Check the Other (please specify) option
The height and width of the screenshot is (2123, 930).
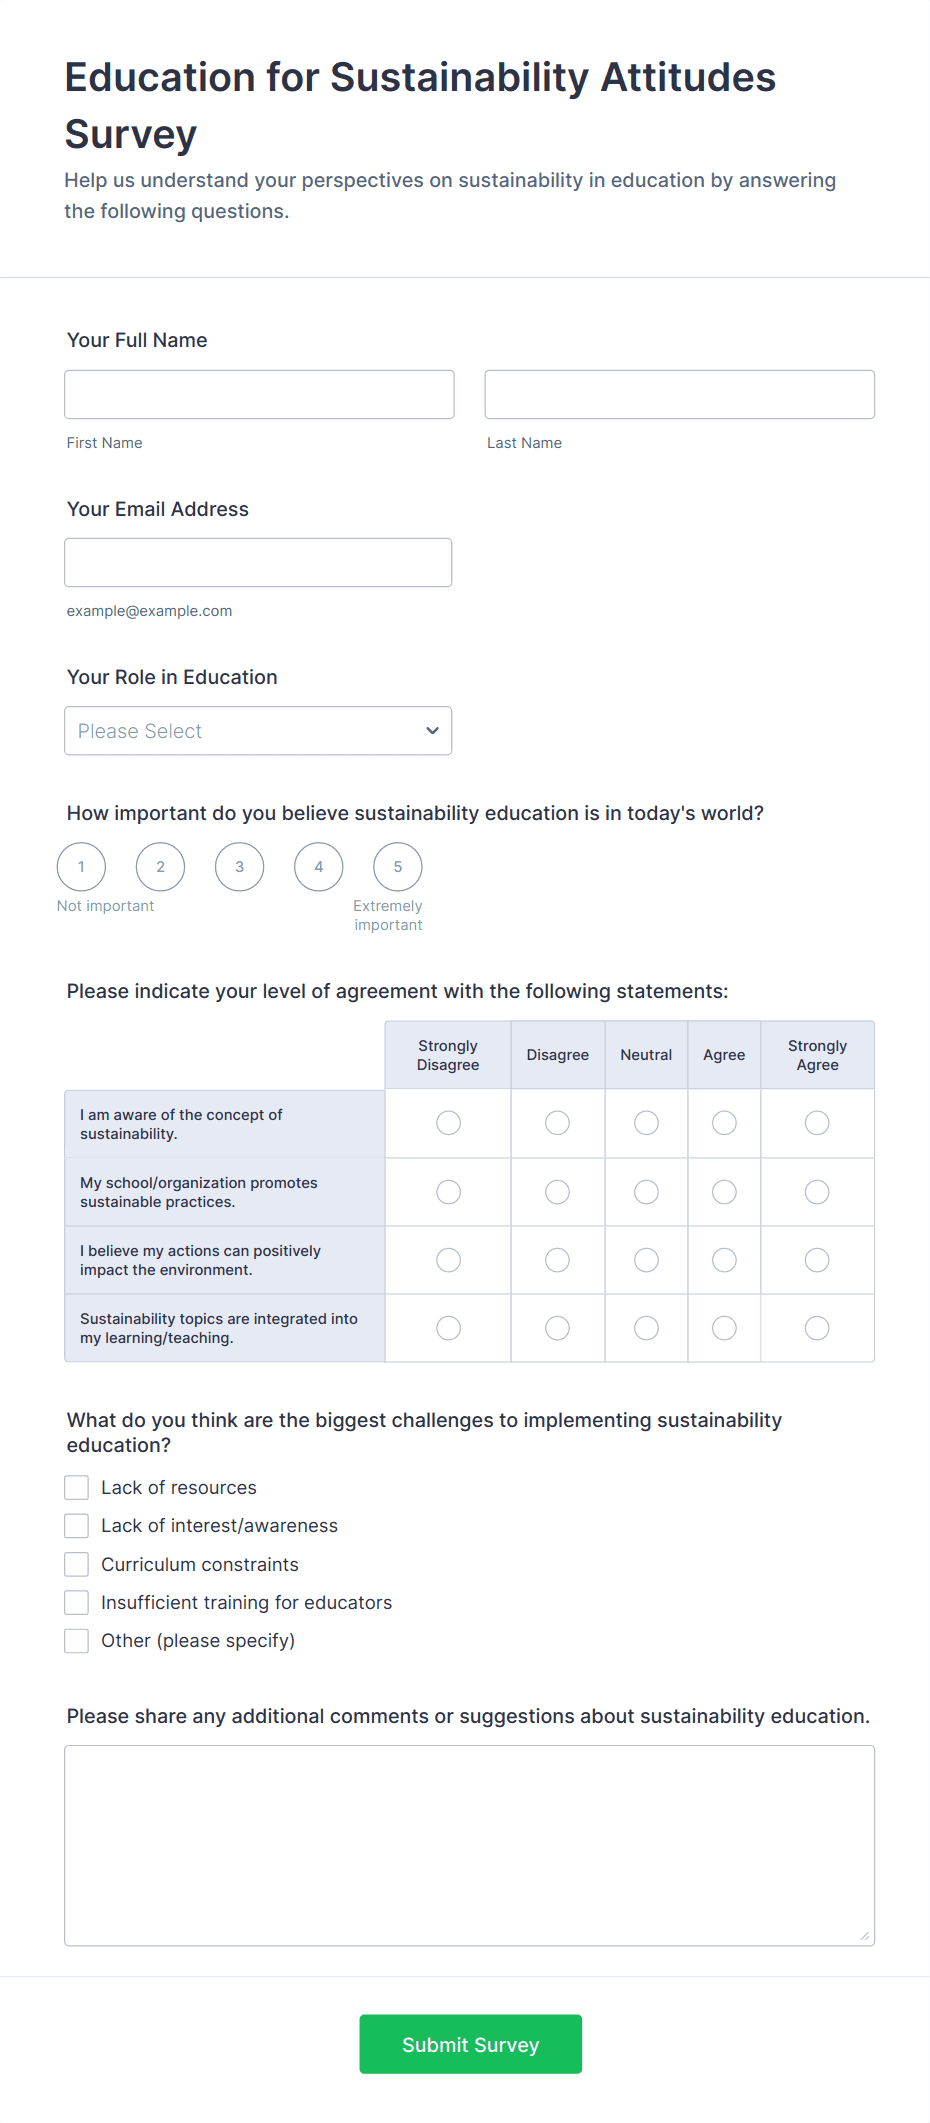click(76, 1640)
